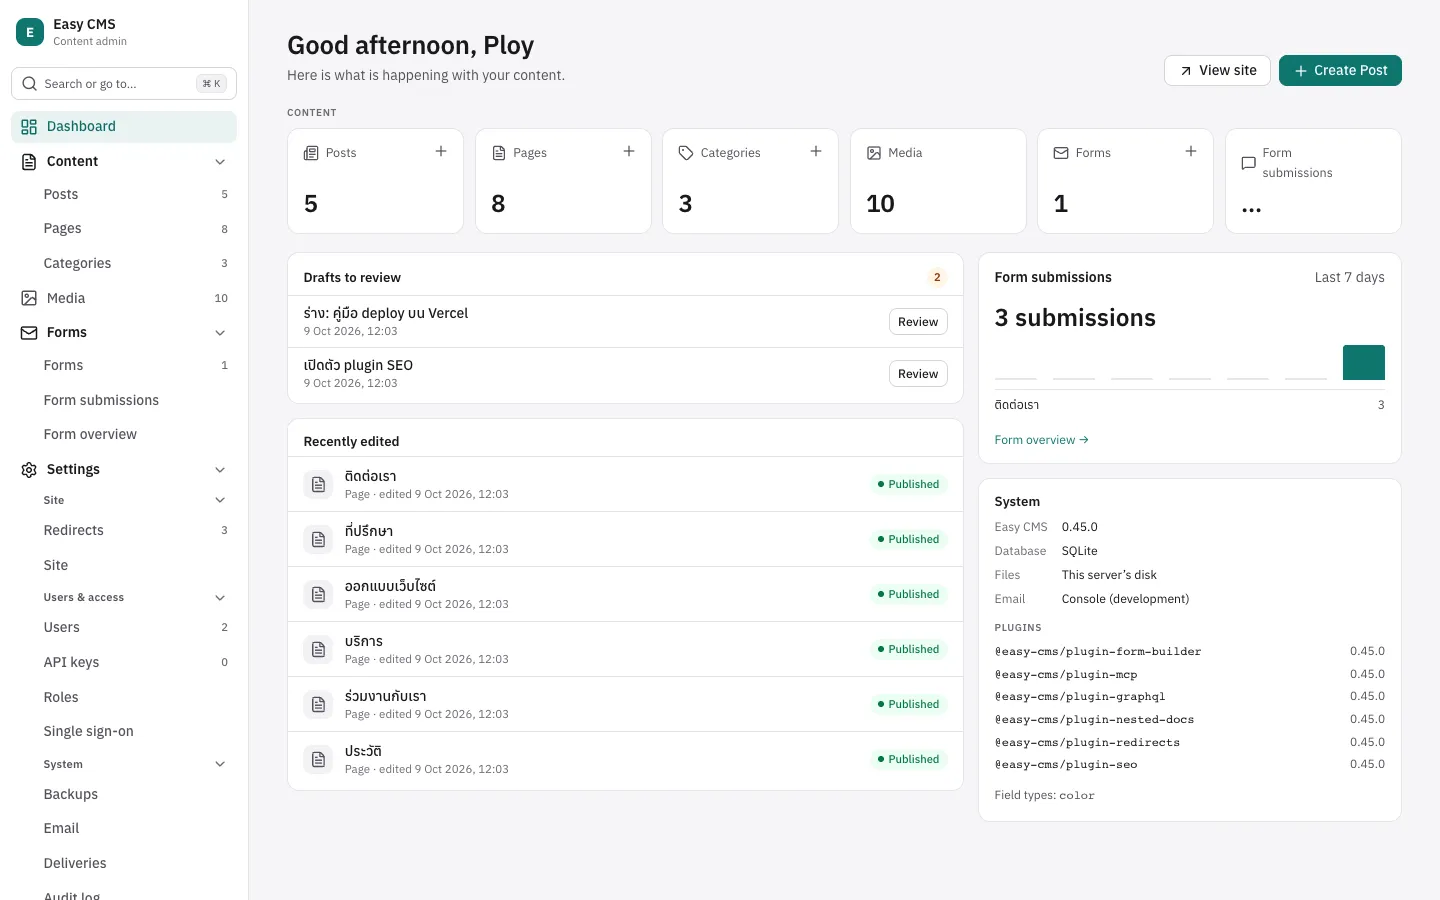Click the Create Post button
The height and width of the screenshot is (900, 1440).
tap(1340, 71)
